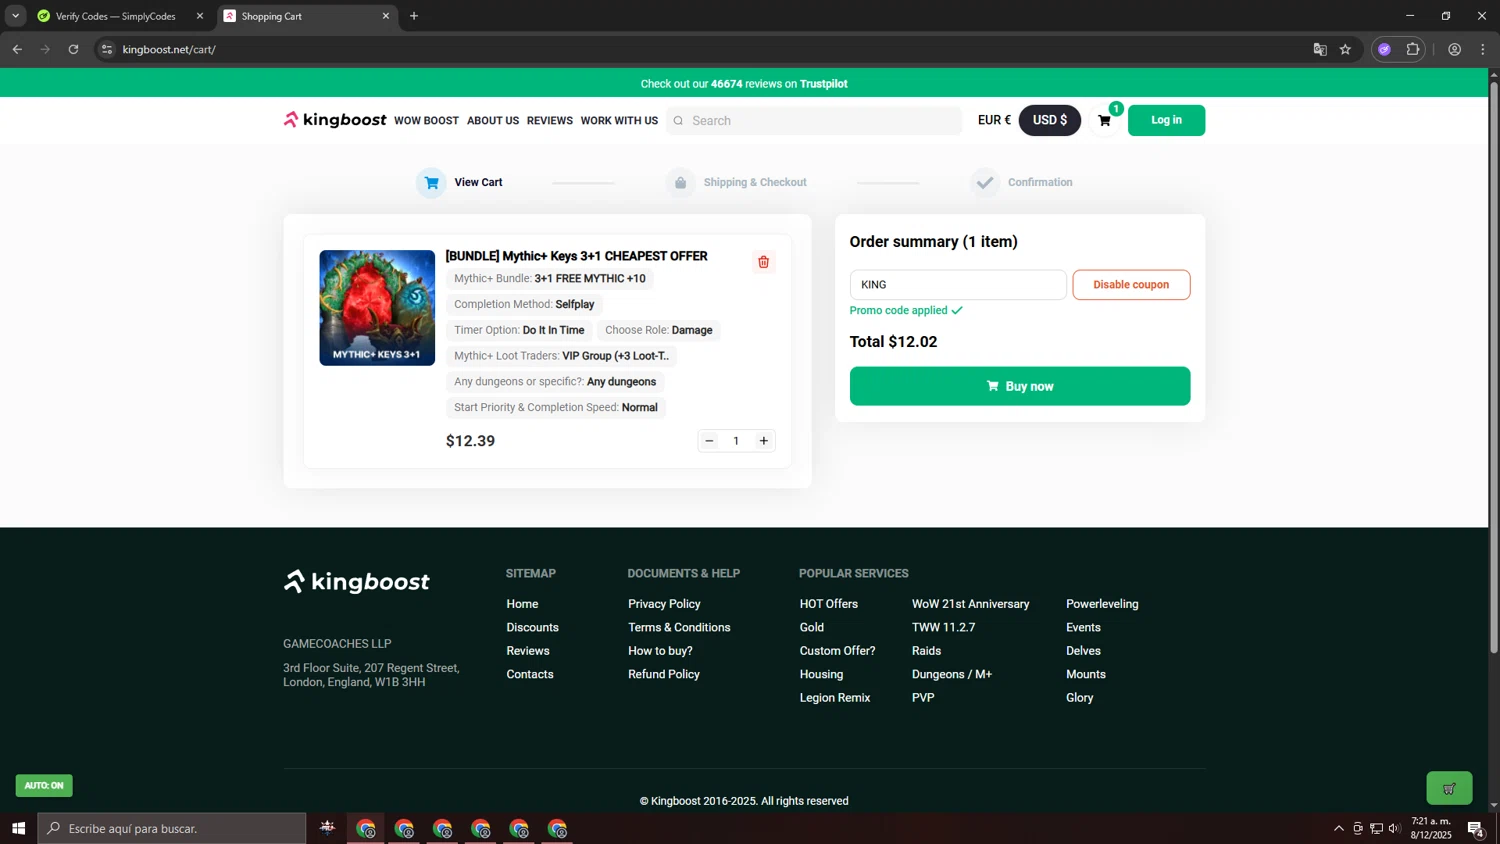Select the Shopping Cart tab
Viewport: 1500px width, 844px height.
tap(305, 16)
